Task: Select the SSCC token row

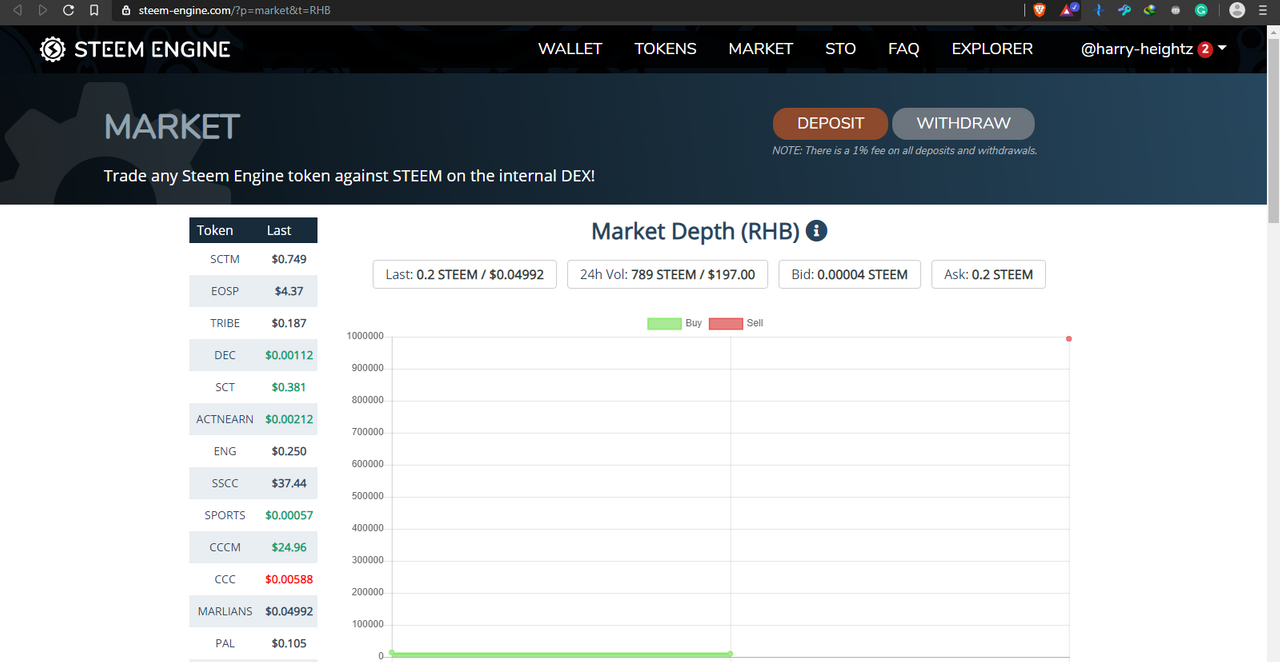Action: click(253, 483)
